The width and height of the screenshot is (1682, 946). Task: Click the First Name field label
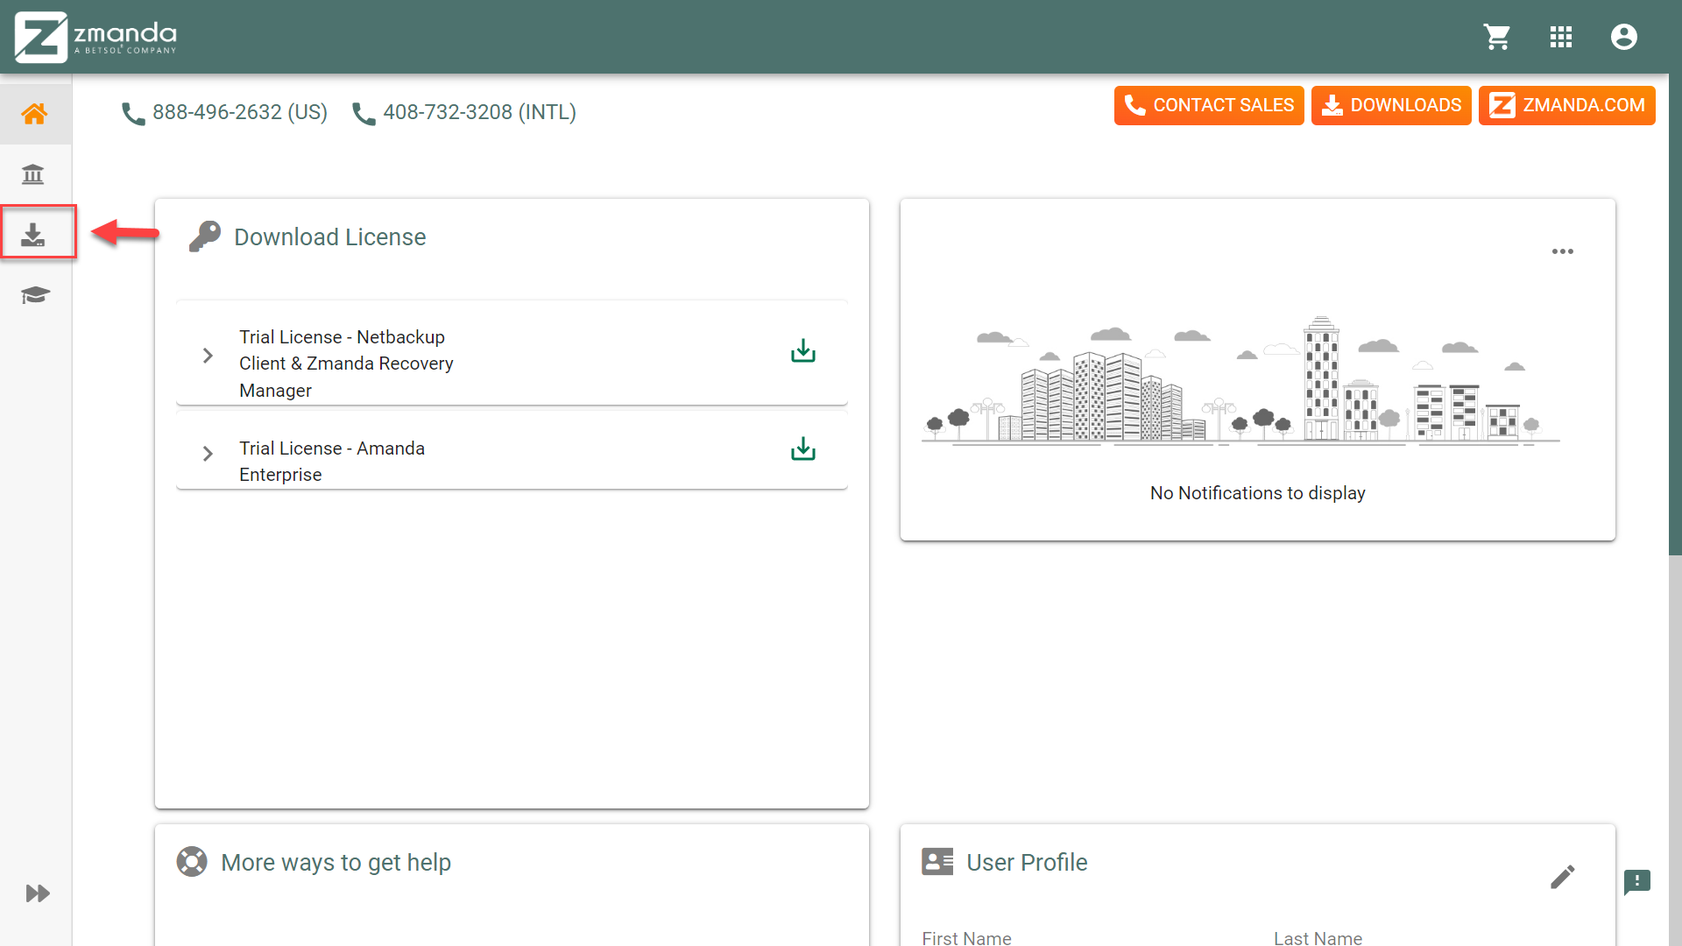pos(966,937)
